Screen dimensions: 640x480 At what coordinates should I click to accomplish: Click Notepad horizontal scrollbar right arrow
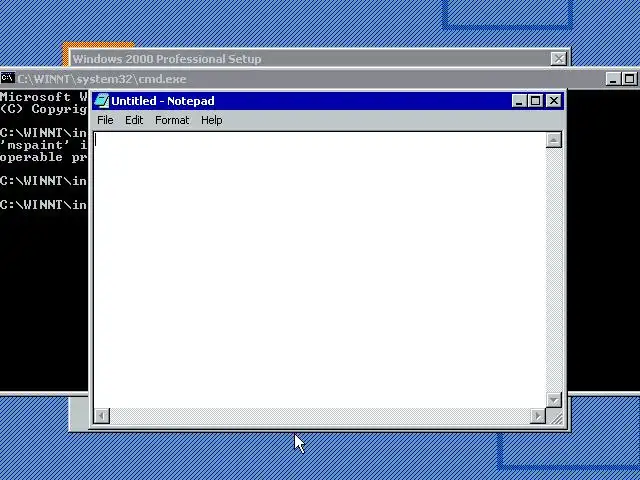click(x=538, y=416)
